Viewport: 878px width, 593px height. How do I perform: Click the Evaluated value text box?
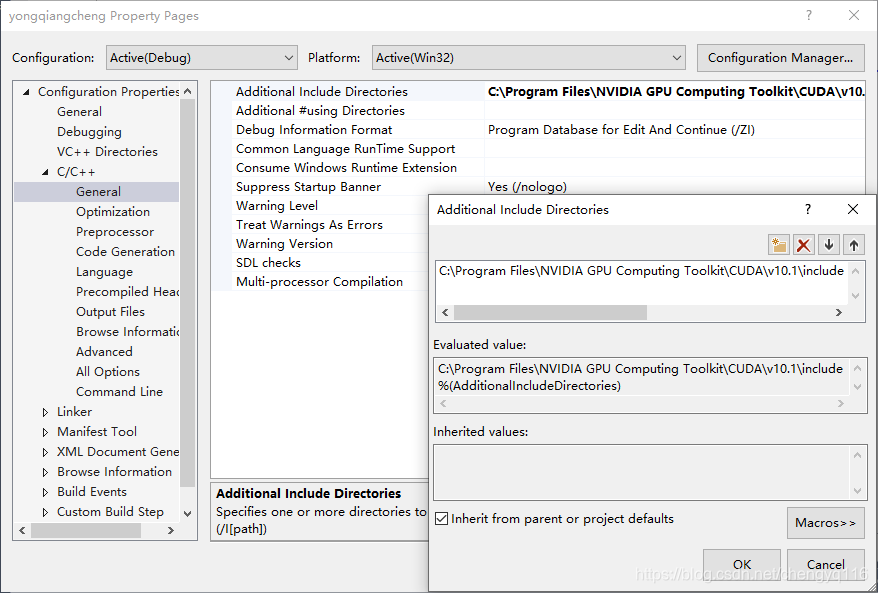(650, 385)
